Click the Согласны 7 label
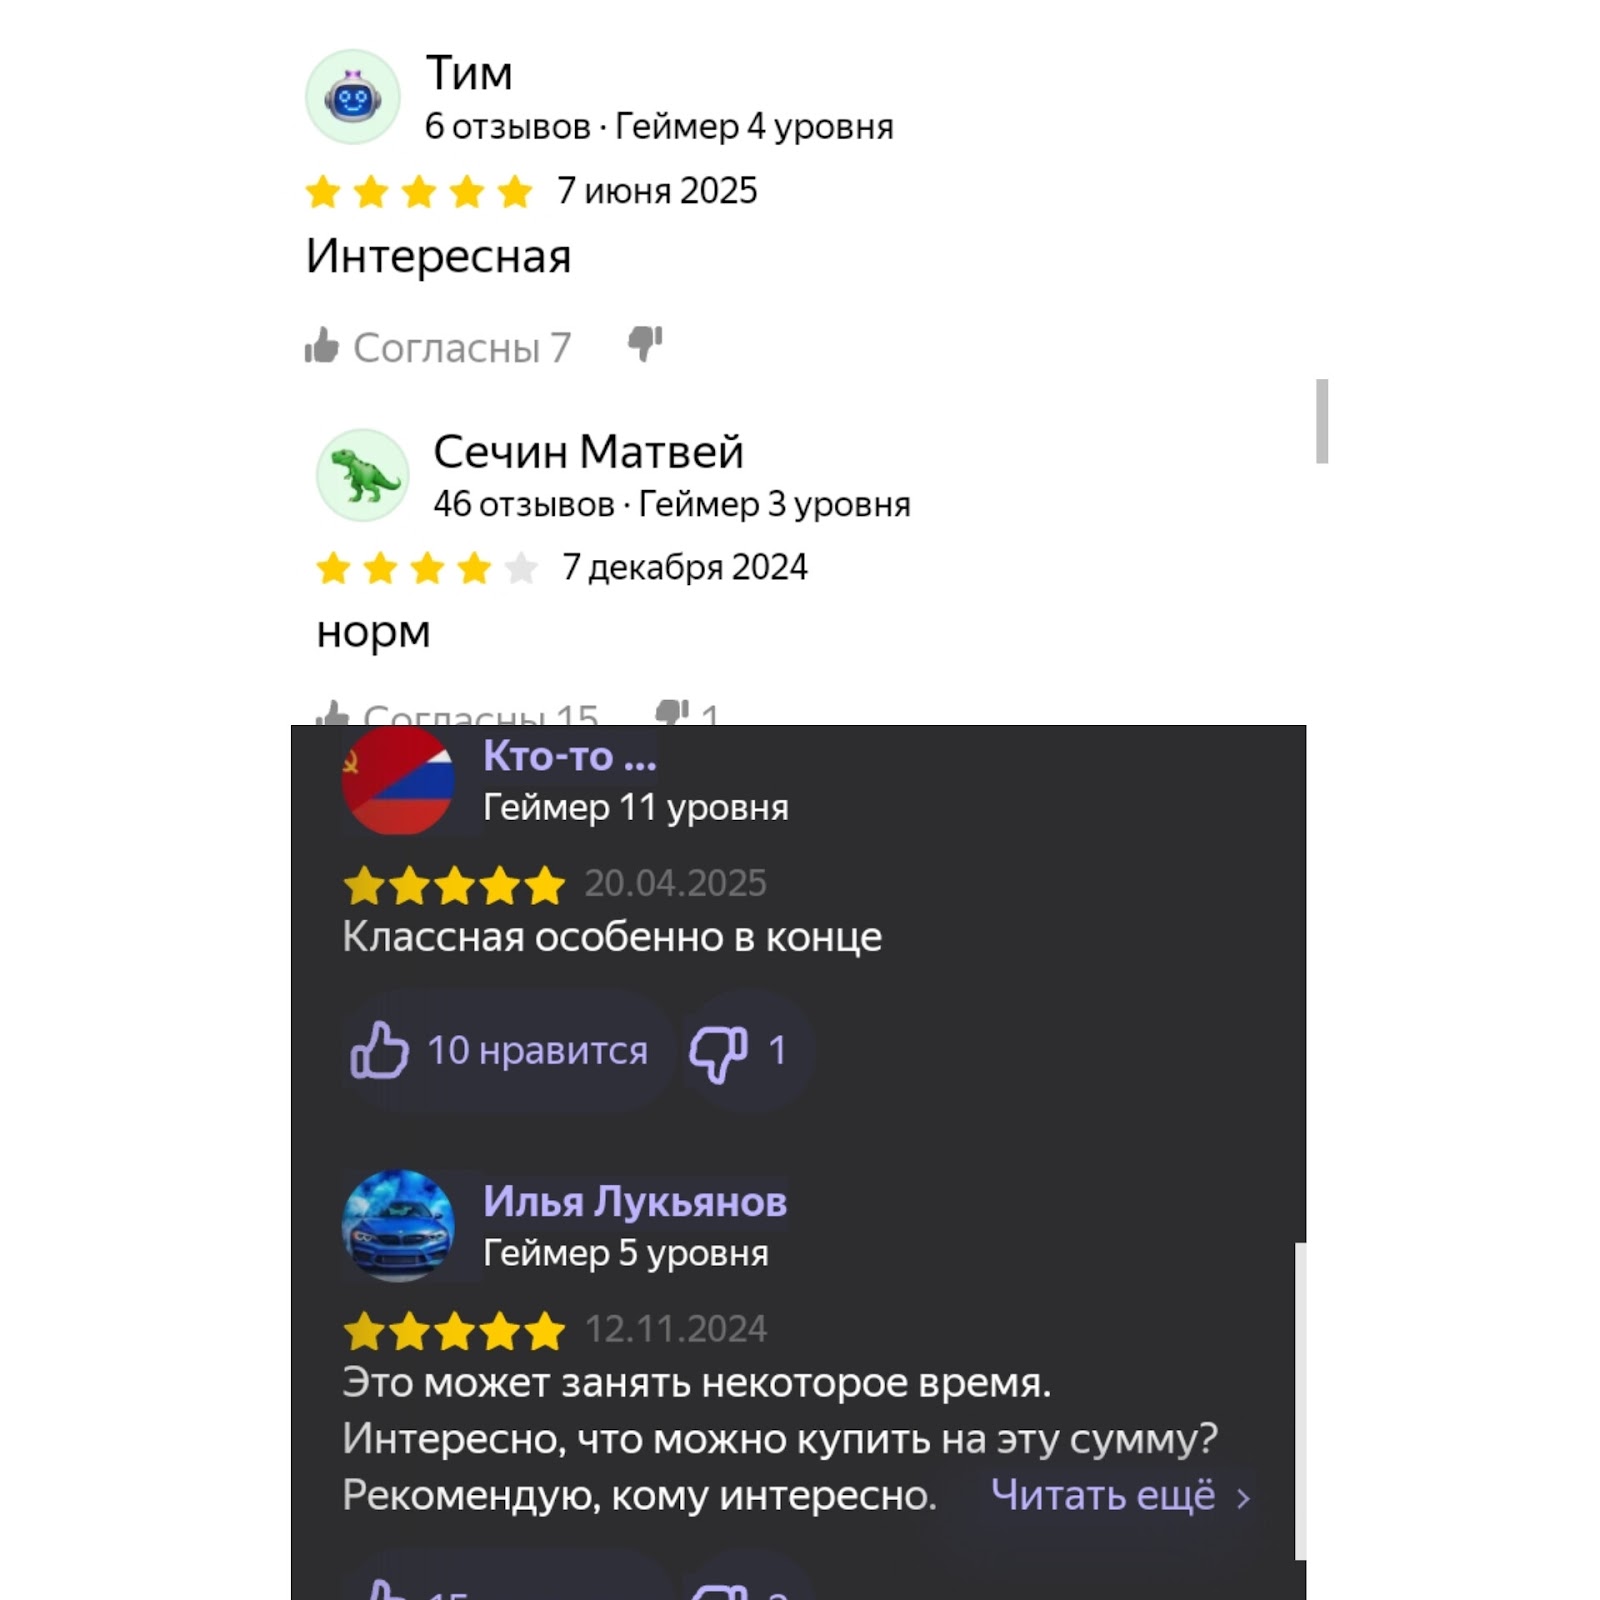 click(x=462, y=347)
